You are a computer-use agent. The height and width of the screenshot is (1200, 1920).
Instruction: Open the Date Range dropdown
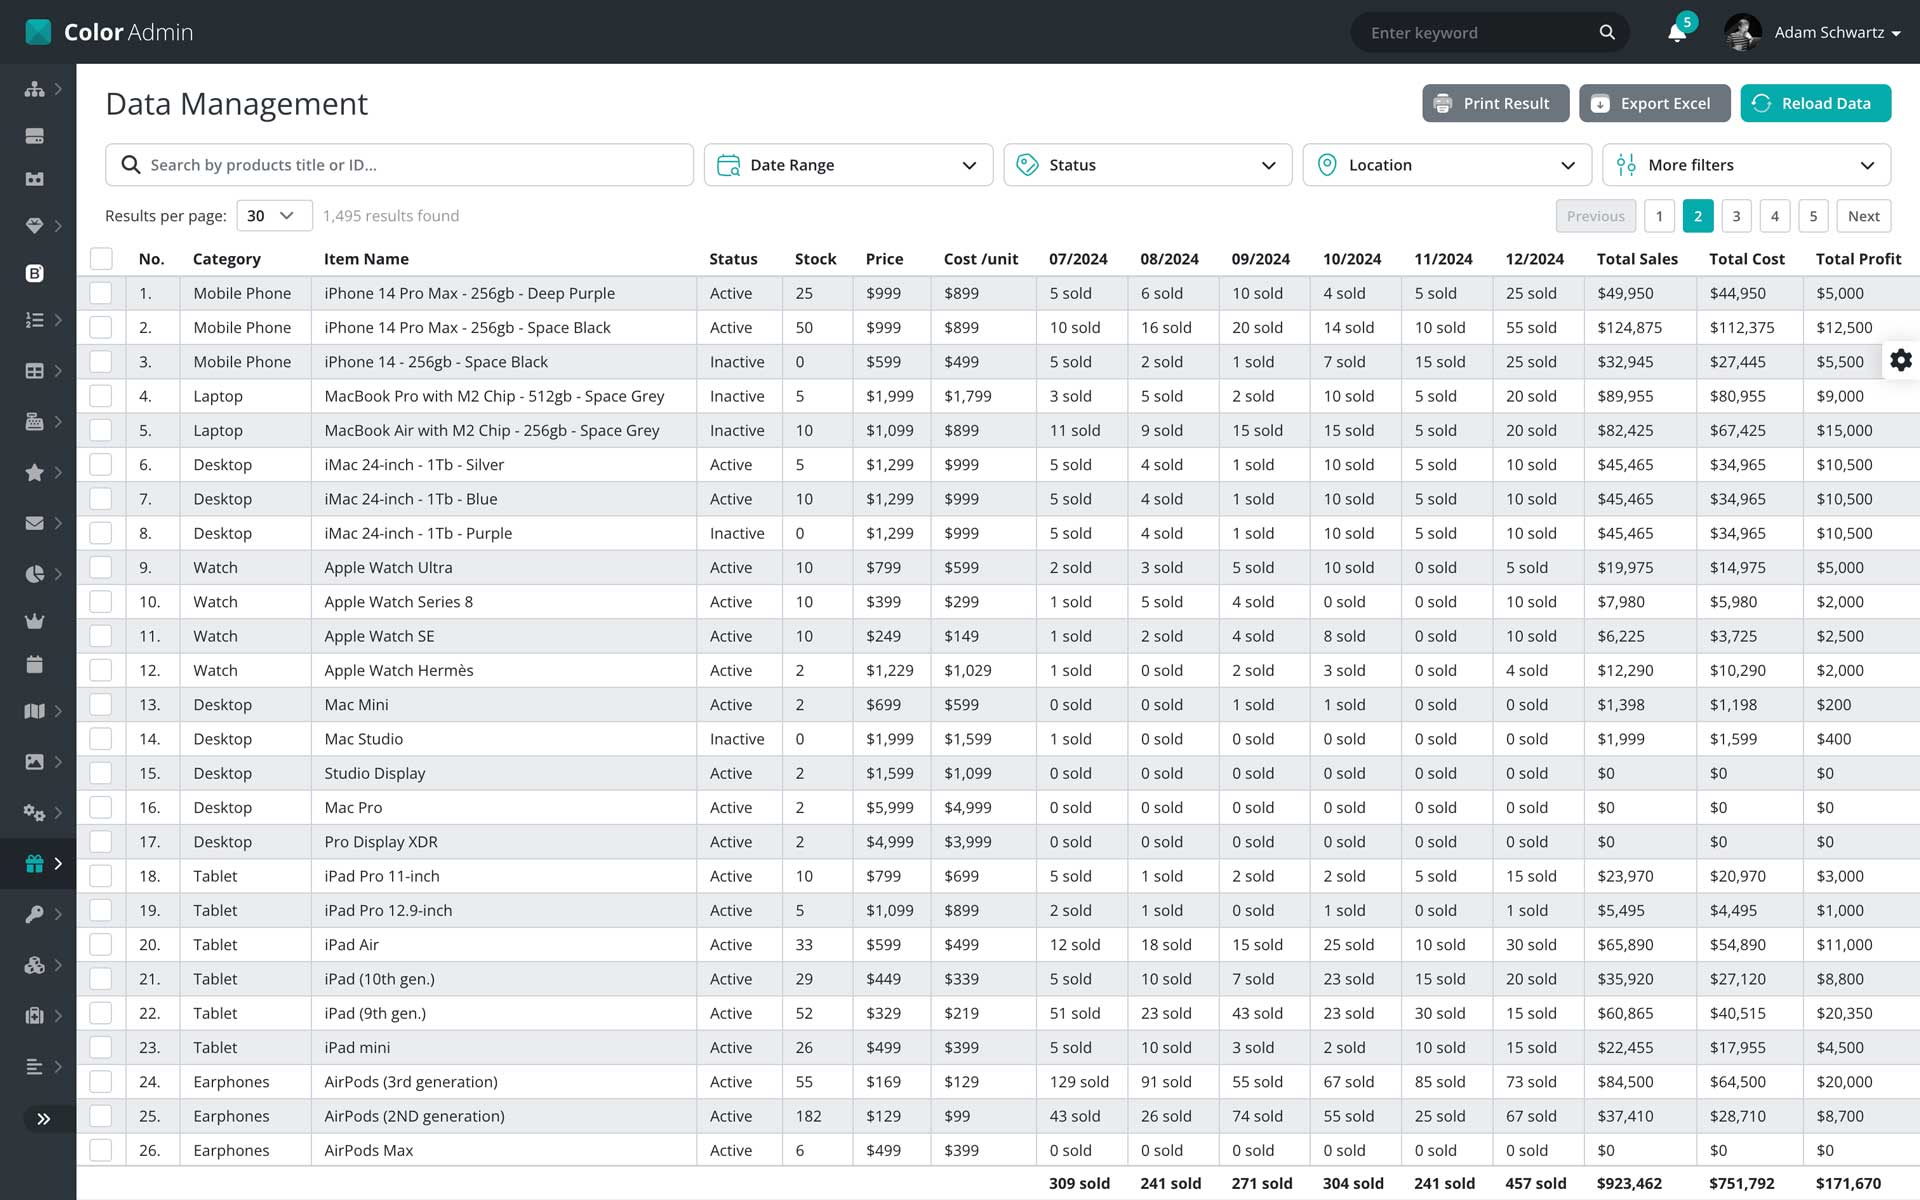click(x=848, y=165)
